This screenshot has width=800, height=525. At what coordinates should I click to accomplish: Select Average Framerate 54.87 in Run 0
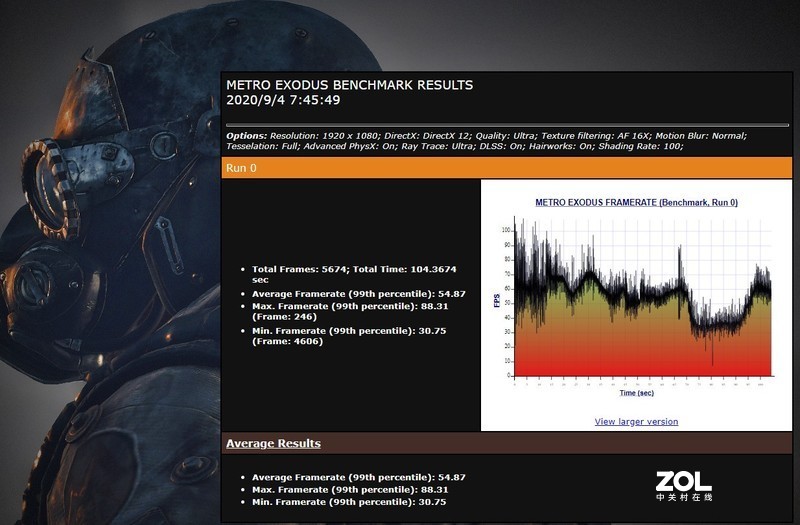(359, 294)
